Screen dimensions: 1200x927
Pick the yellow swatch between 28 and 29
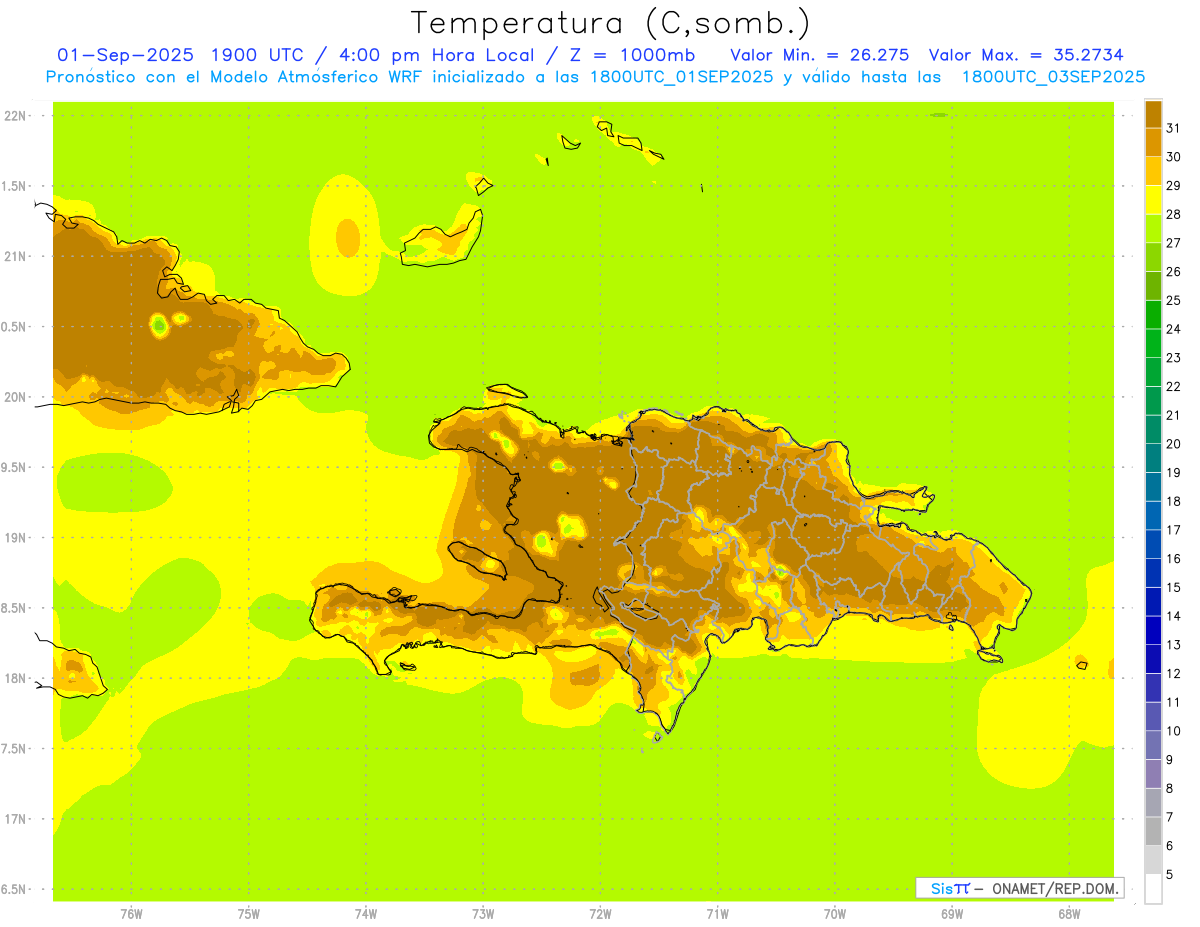(x=1153, y=200)
